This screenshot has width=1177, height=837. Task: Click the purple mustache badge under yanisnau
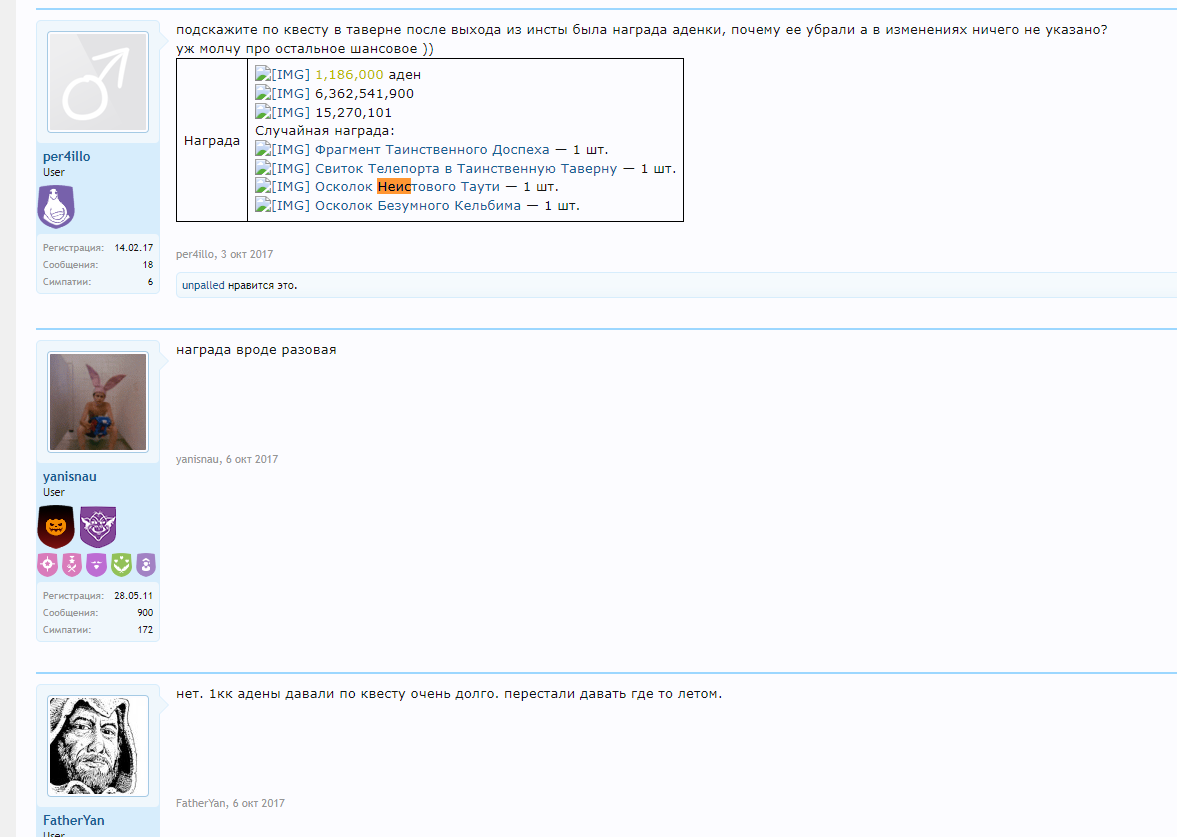pos(96,565)
